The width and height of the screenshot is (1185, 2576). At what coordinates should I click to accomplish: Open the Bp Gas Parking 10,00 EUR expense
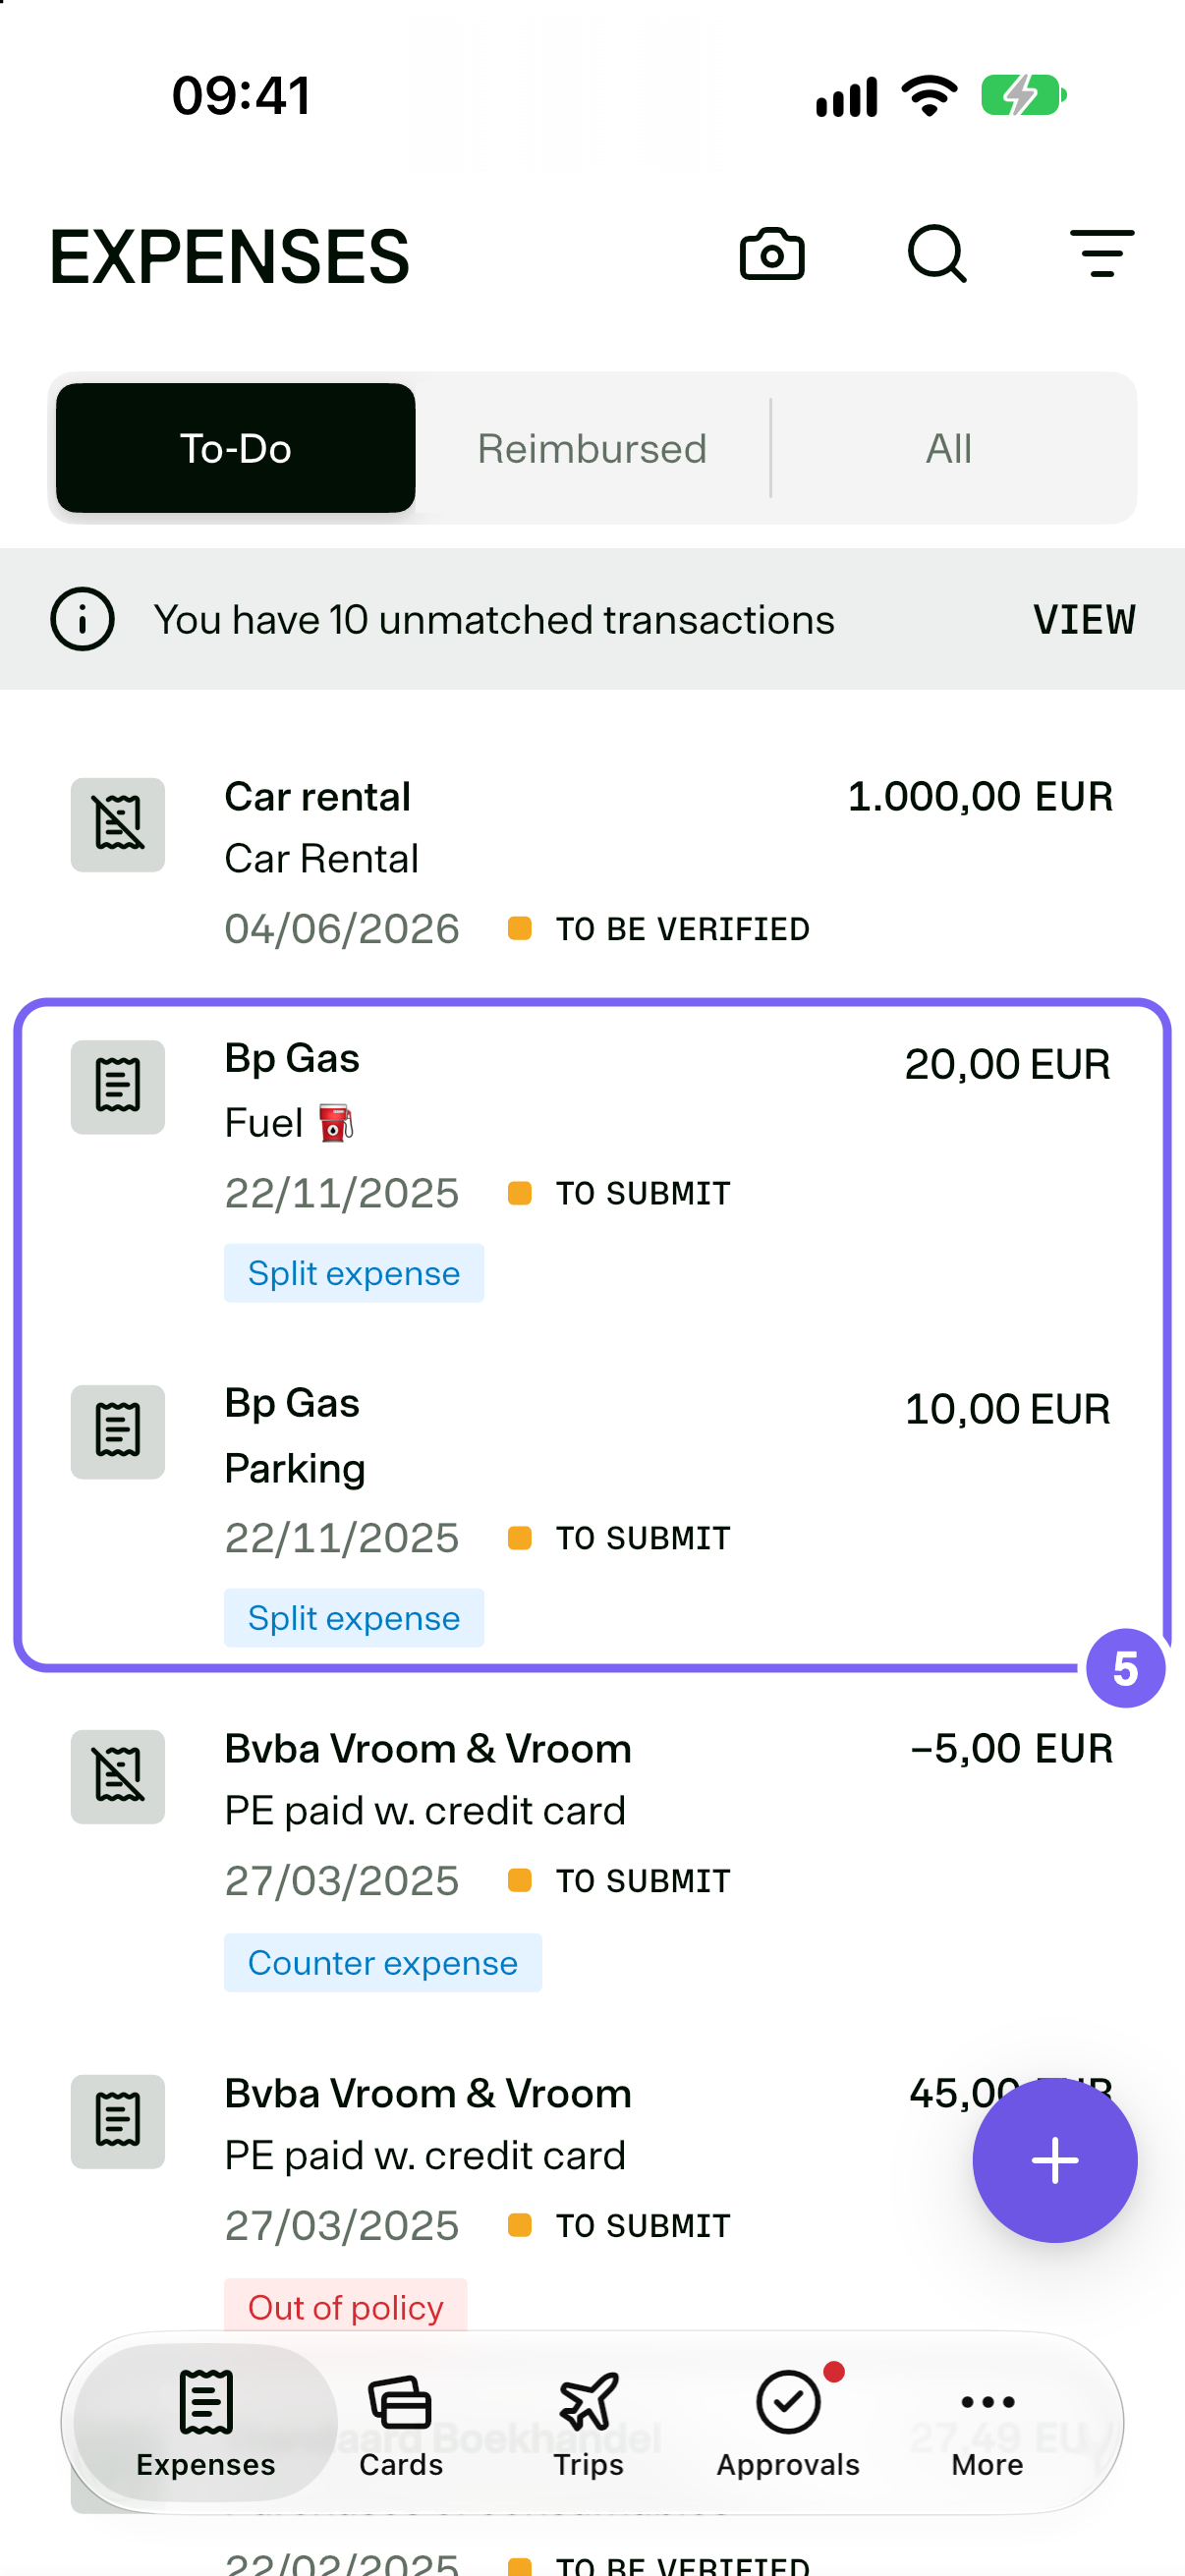coord(592,1513)
